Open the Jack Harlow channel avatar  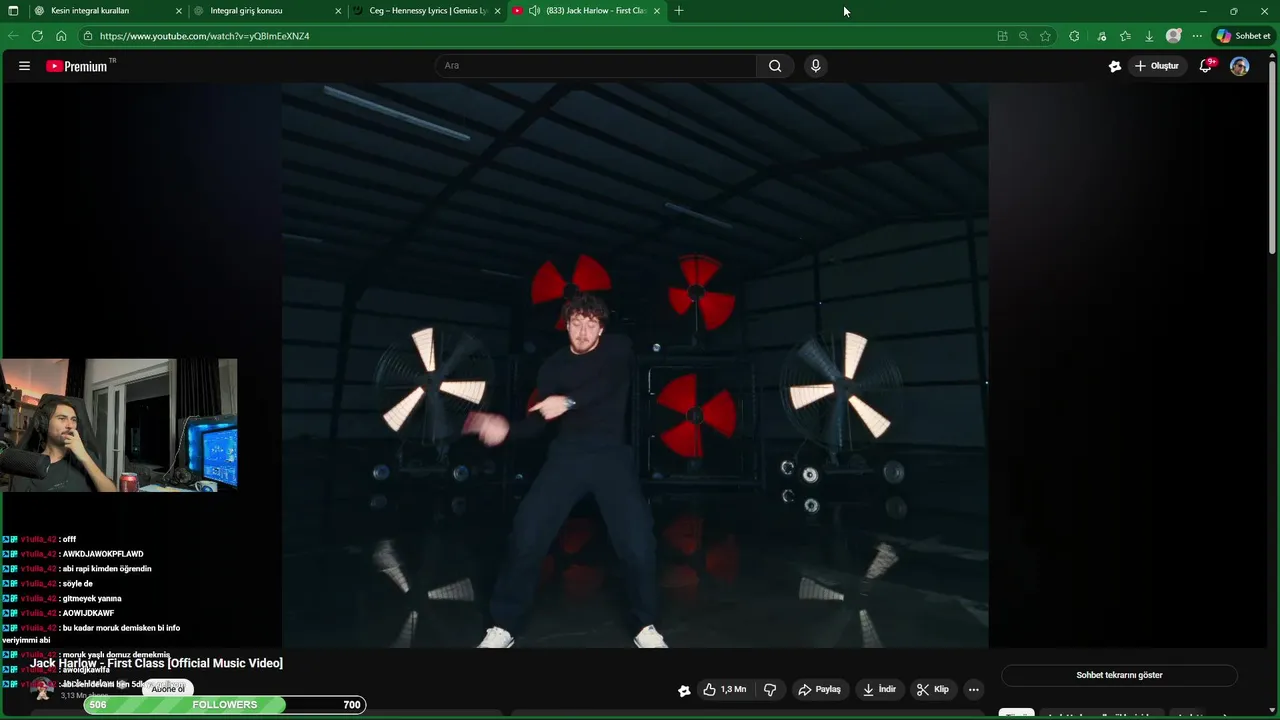pyautogui.click(x=42, y=688)
